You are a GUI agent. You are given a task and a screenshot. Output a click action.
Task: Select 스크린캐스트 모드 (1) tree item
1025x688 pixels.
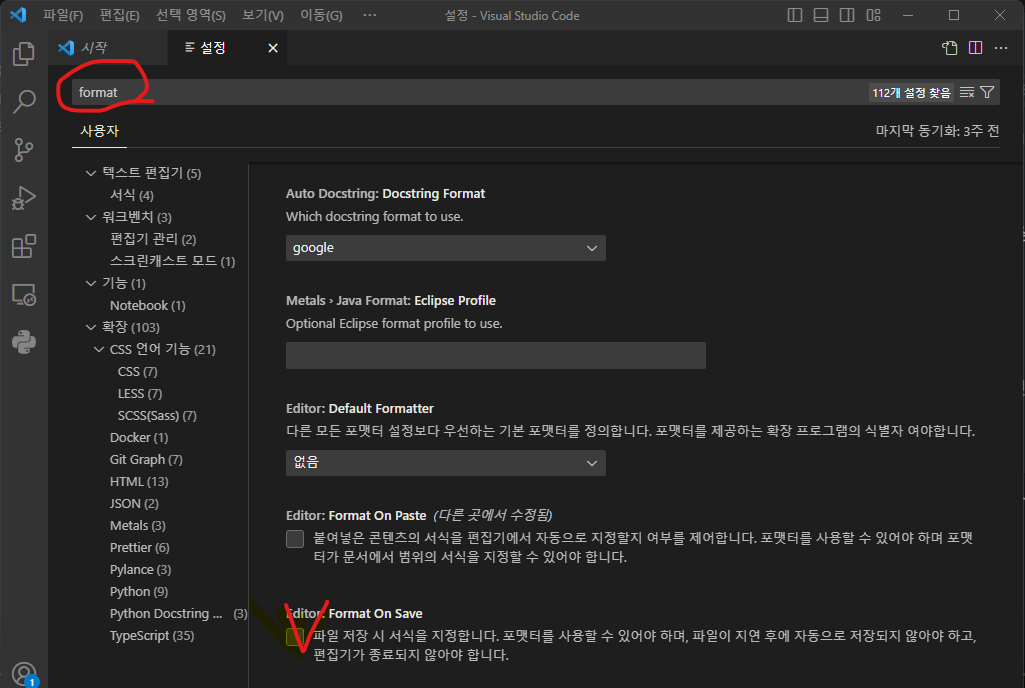coord(173,261)
